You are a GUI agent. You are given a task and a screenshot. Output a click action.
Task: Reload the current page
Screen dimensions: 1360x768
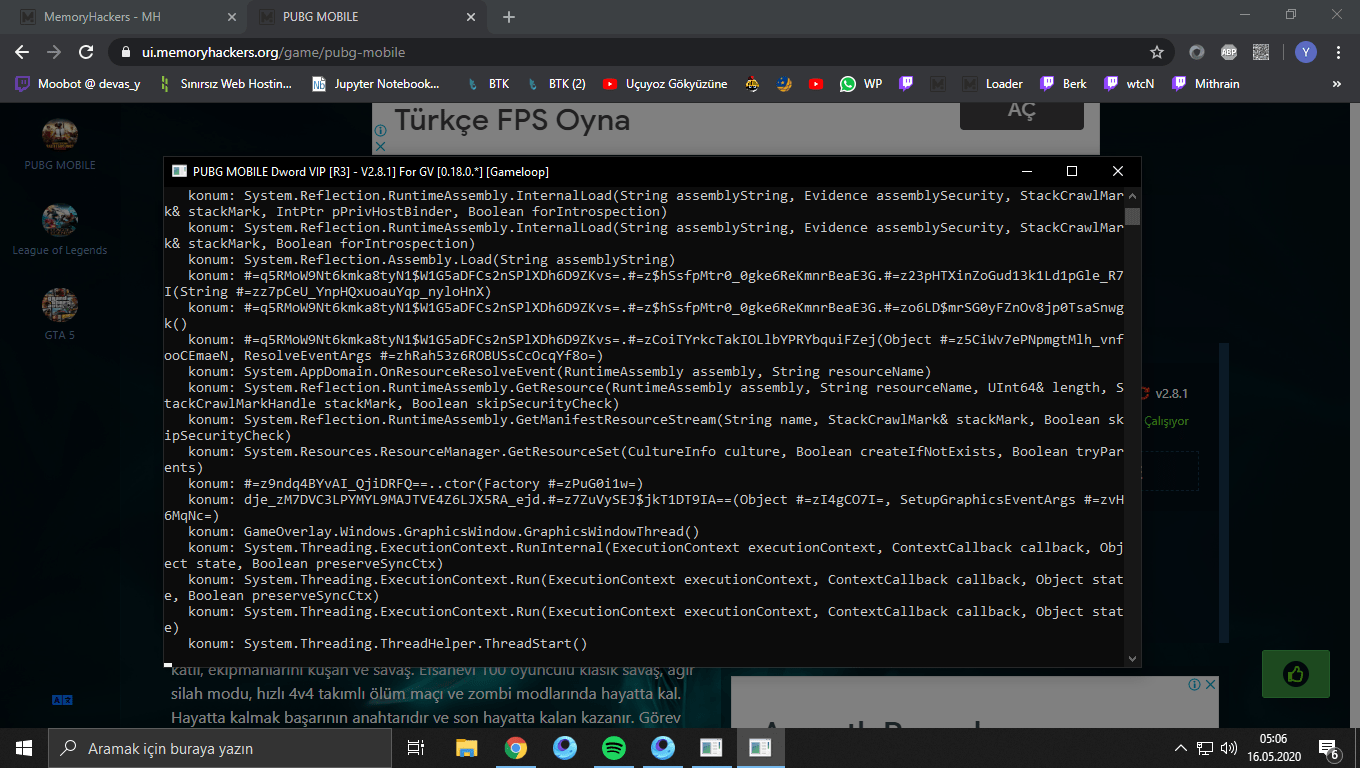click(x=86, y=52)
